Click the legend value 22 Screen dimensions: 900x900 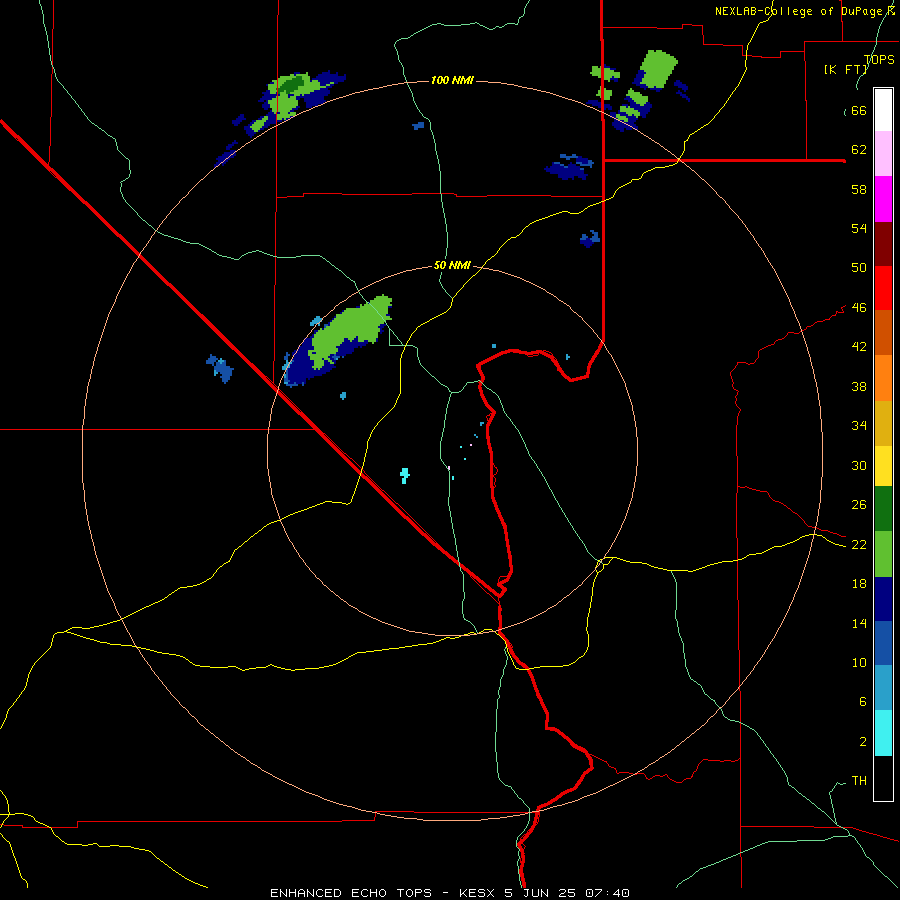[859, 544]
